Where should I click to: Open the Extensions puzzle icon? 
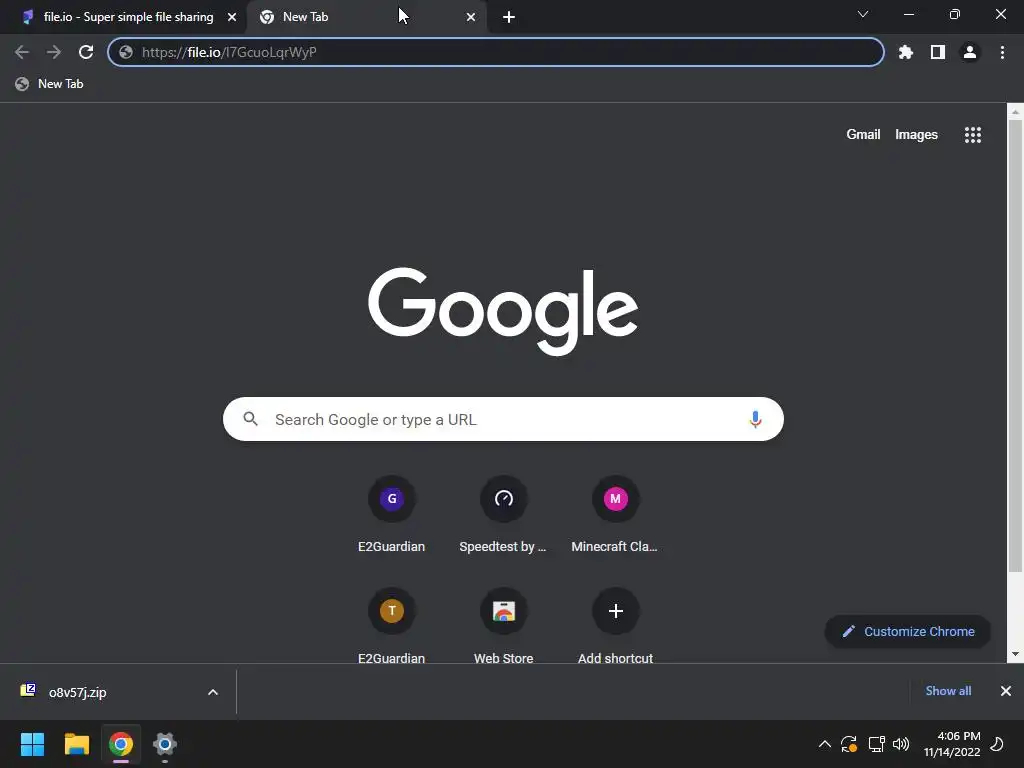pos(905,52)
